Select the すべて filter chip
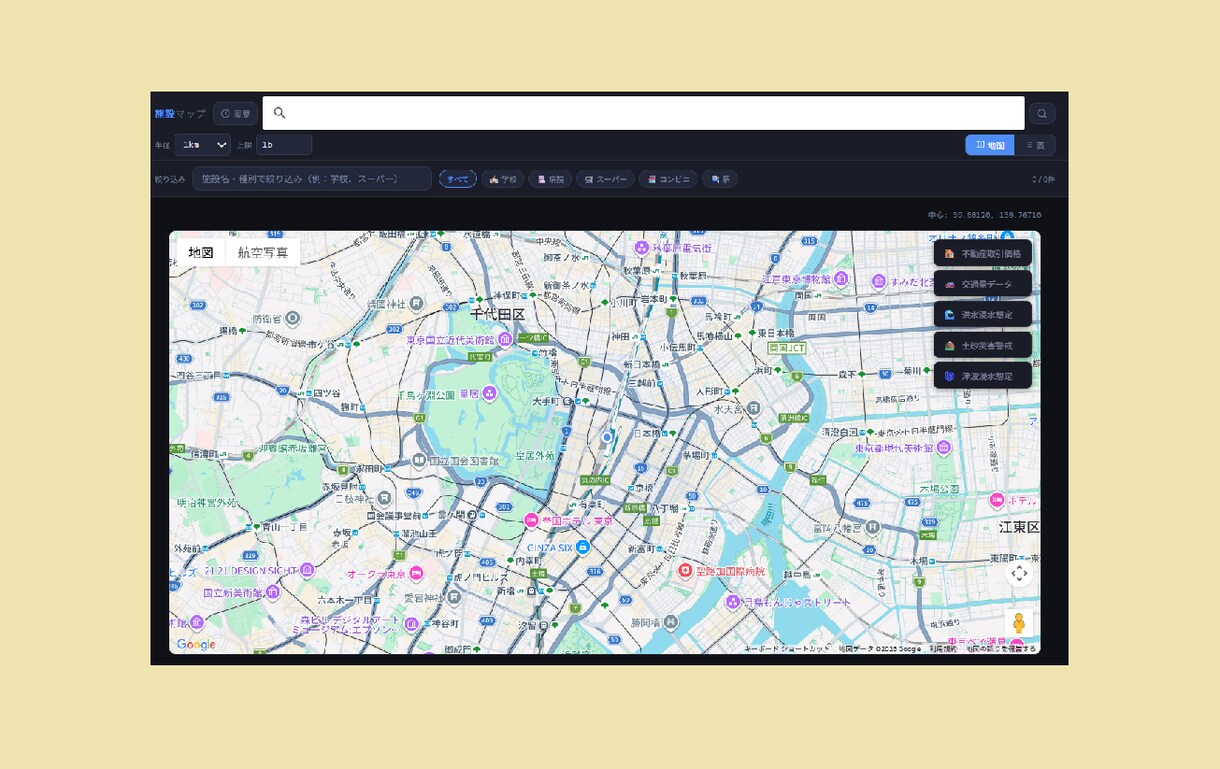The height and width of the screenshot is (769, 1220). pyautogui.click(x=458, y=179)
